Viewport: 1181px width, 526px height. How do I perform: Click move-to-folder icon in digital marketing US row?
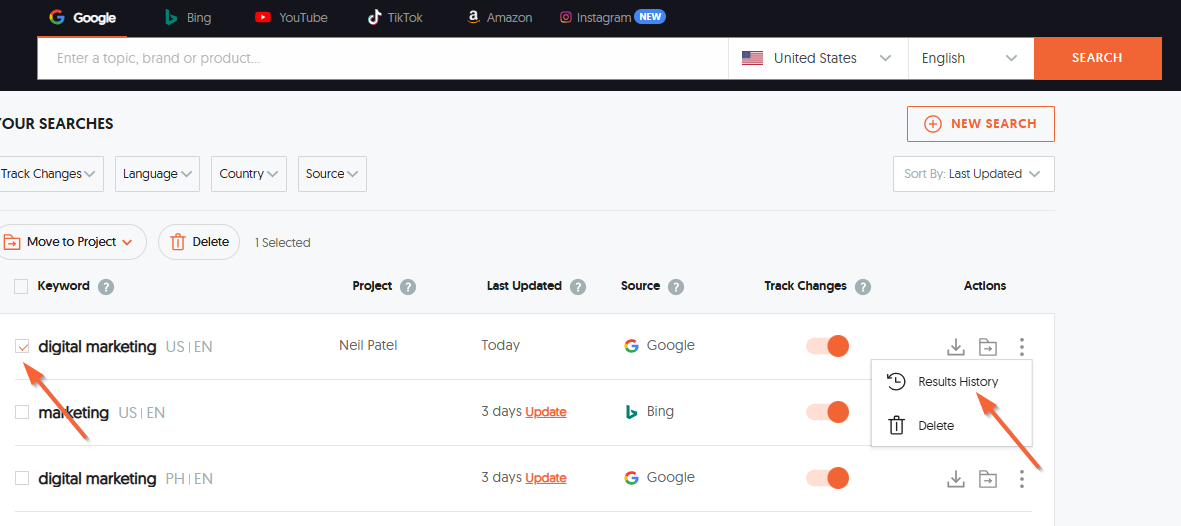tap(988, 347)
